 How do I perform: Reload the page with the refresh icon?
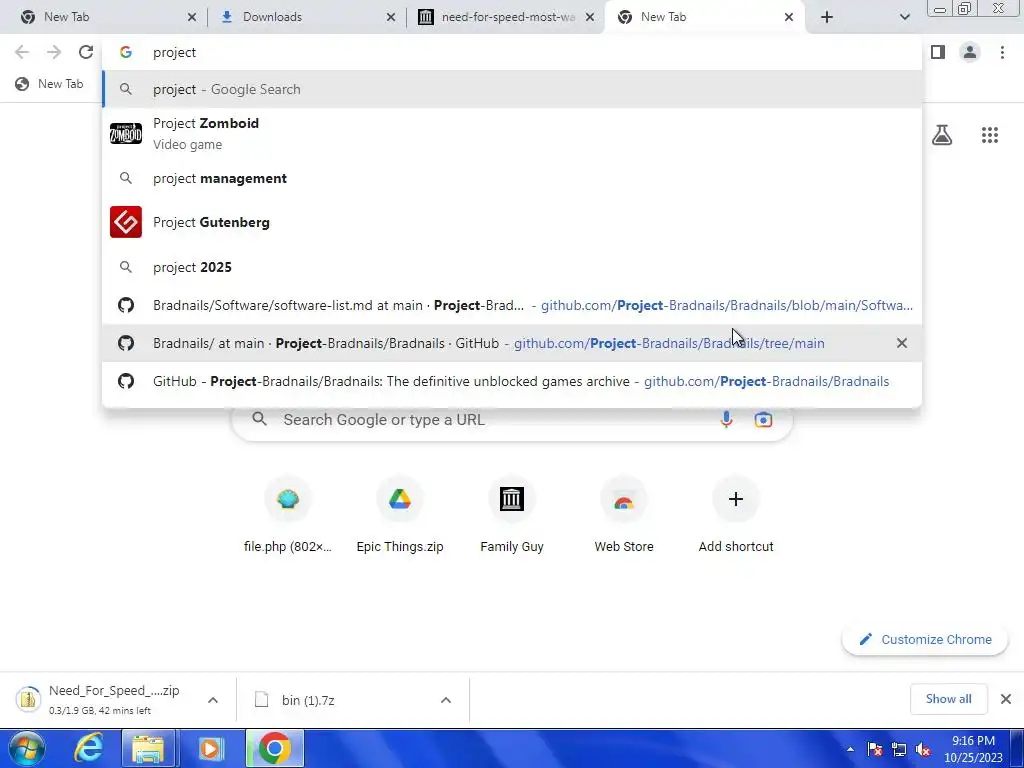pos(86,52)
